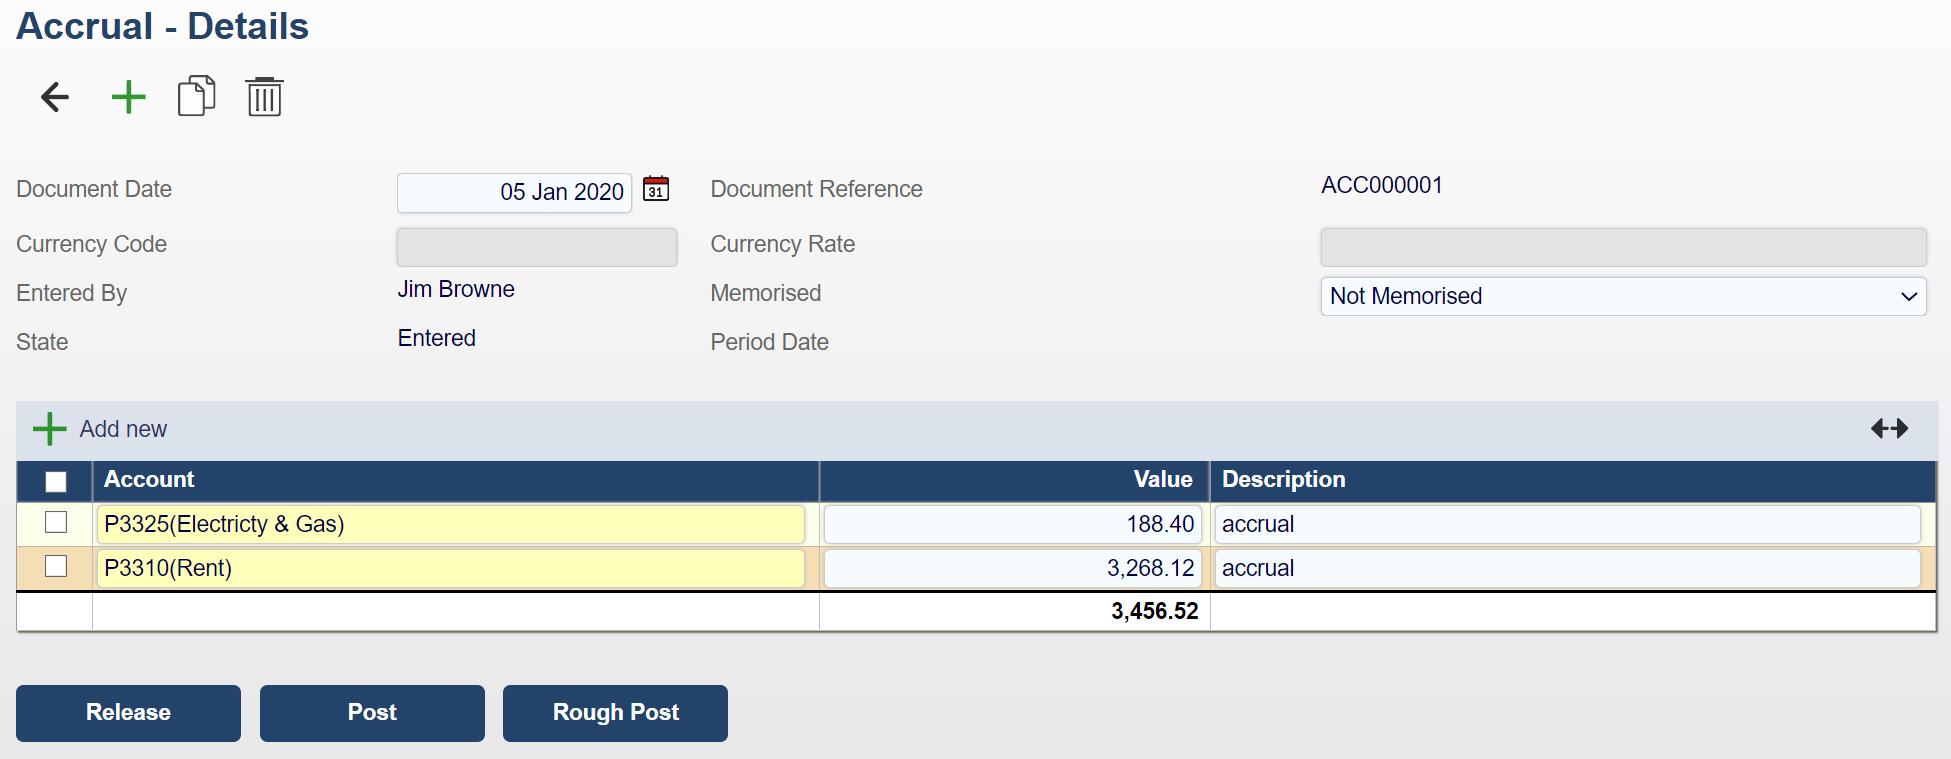Click the copy document icon

tap(196, 97)
